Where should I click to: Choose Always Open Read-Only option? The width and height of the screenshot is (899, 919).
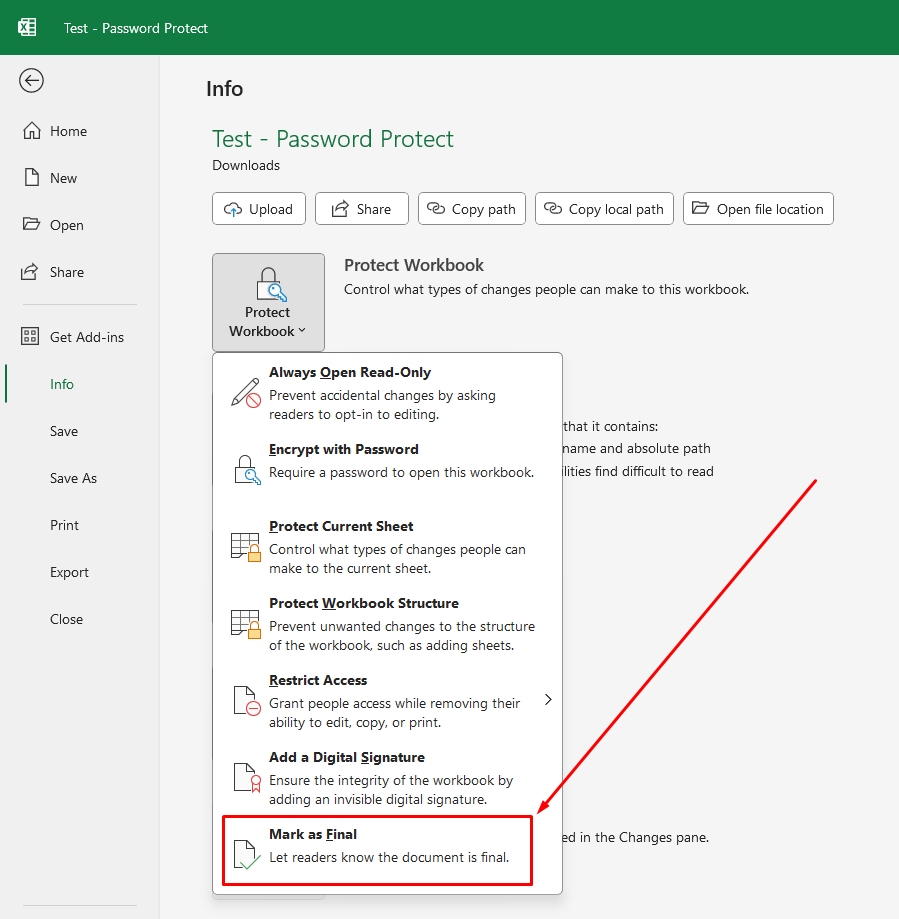click(x=387, y=393)
